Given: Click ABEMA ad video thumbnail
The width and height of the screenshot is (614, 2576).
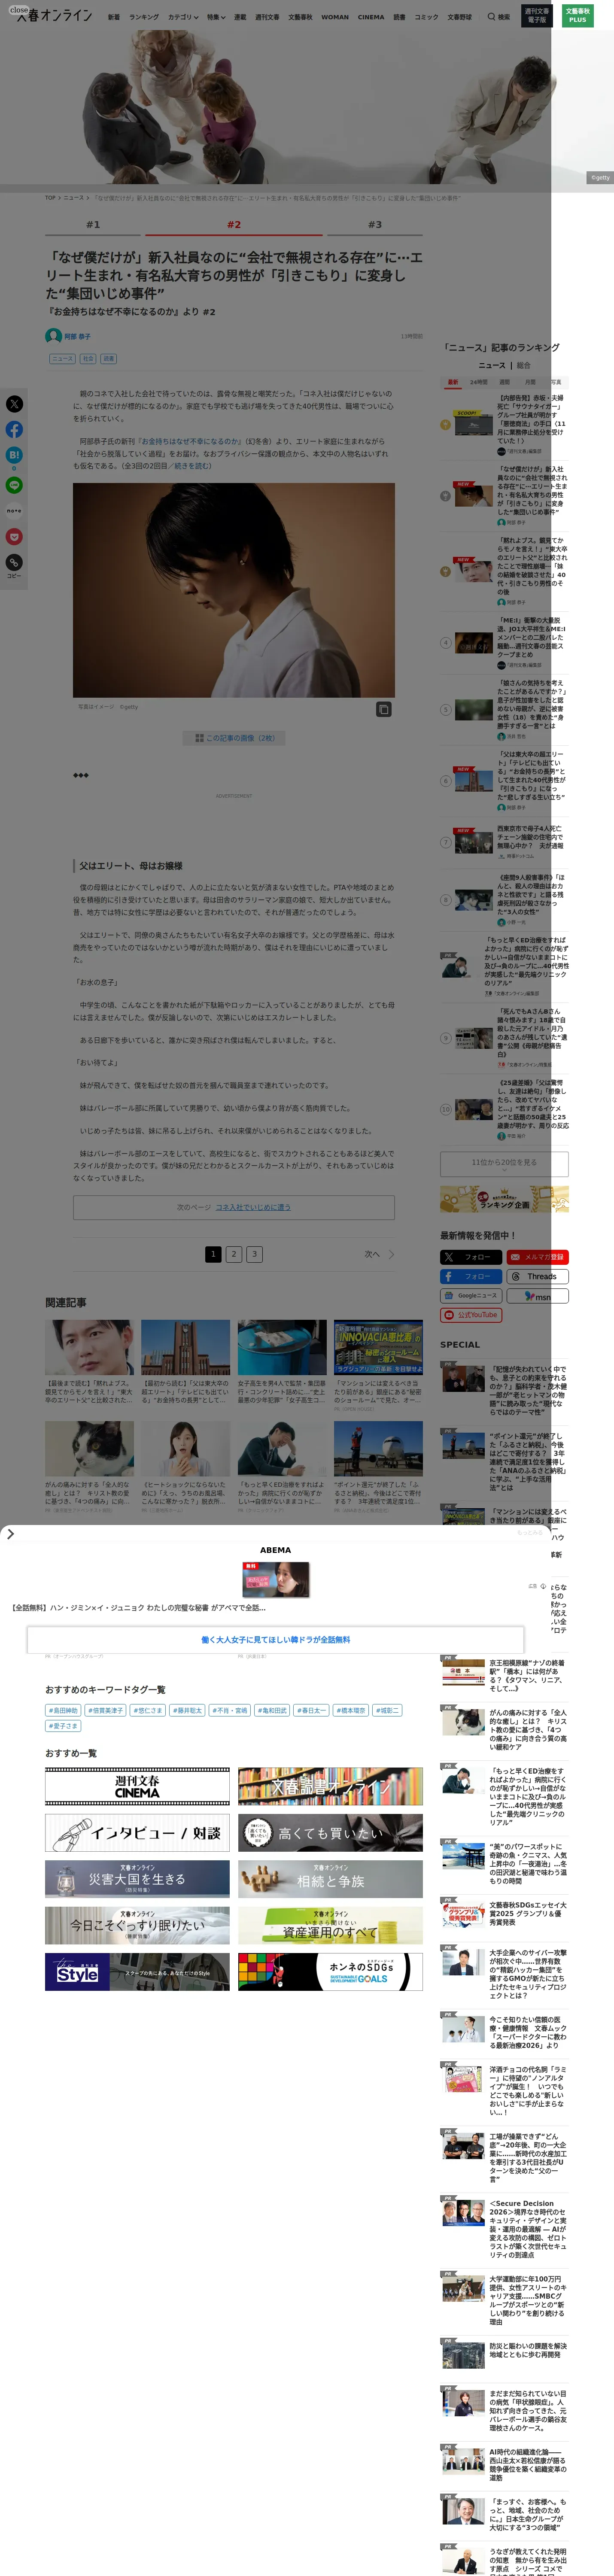Looking at the screenshot, I should click(x=276, y=1580).
